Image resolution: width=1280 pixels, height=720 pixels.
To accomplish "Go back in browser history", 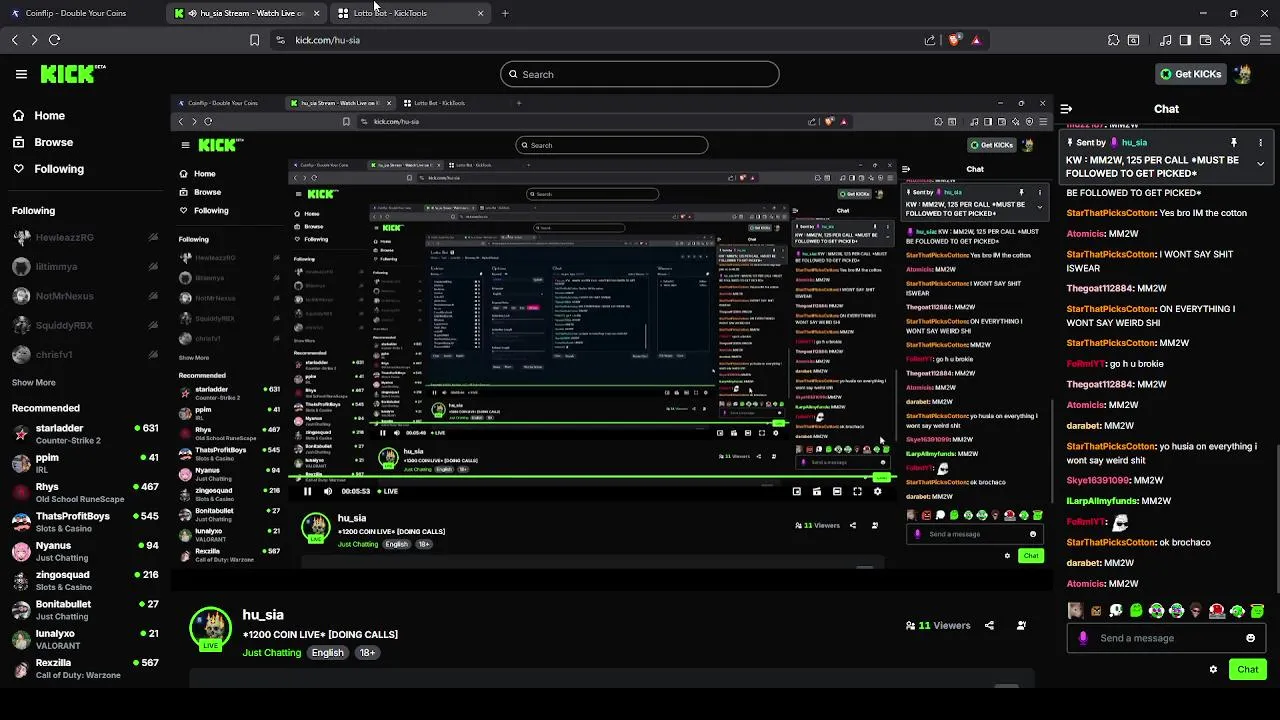I will (x=14, y=40).
